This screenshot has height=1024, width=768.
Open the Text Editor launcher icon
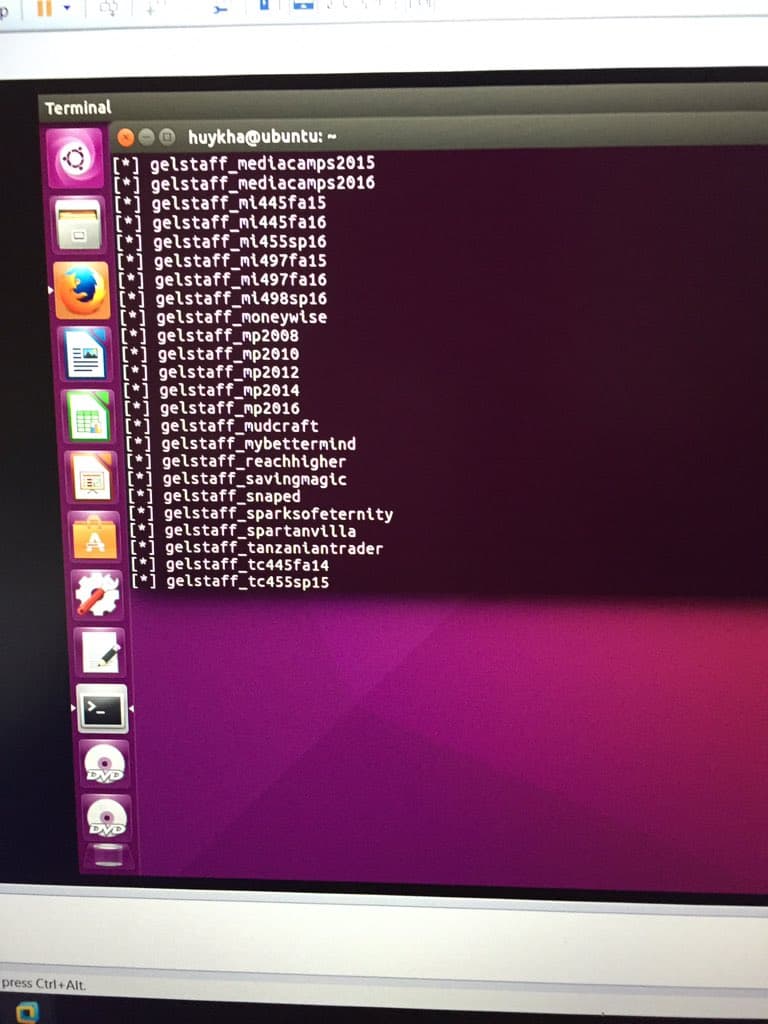click(100, 652)
